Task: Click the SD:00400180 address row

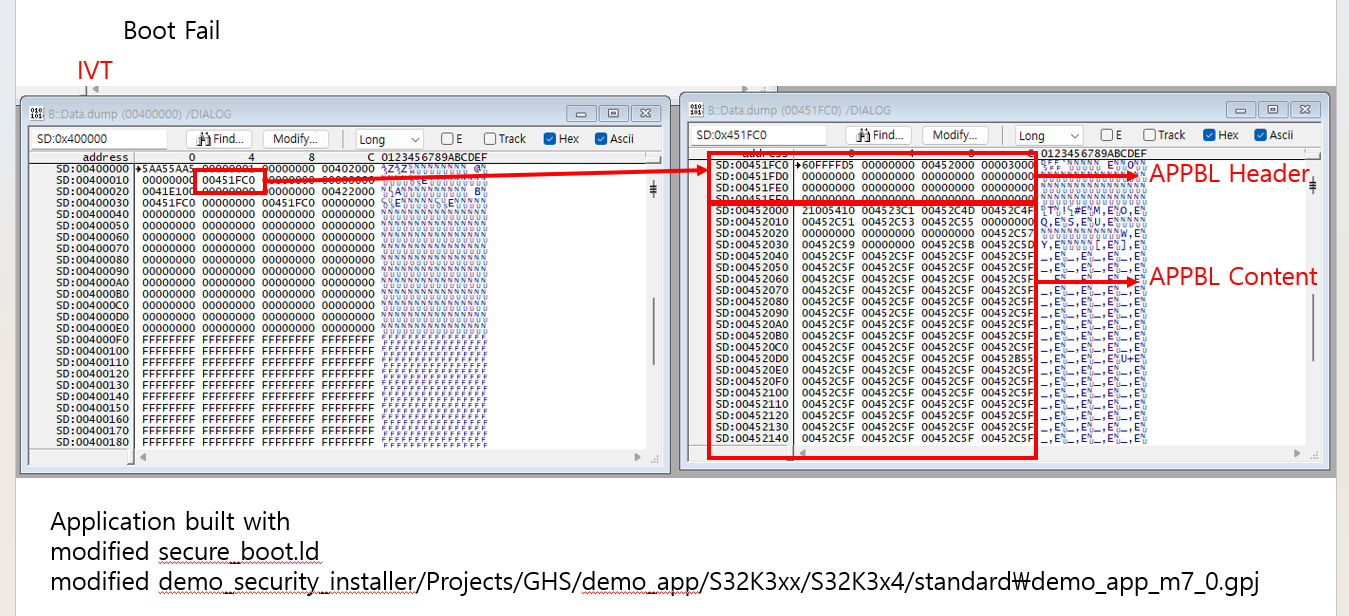Action: click(92, 441)
